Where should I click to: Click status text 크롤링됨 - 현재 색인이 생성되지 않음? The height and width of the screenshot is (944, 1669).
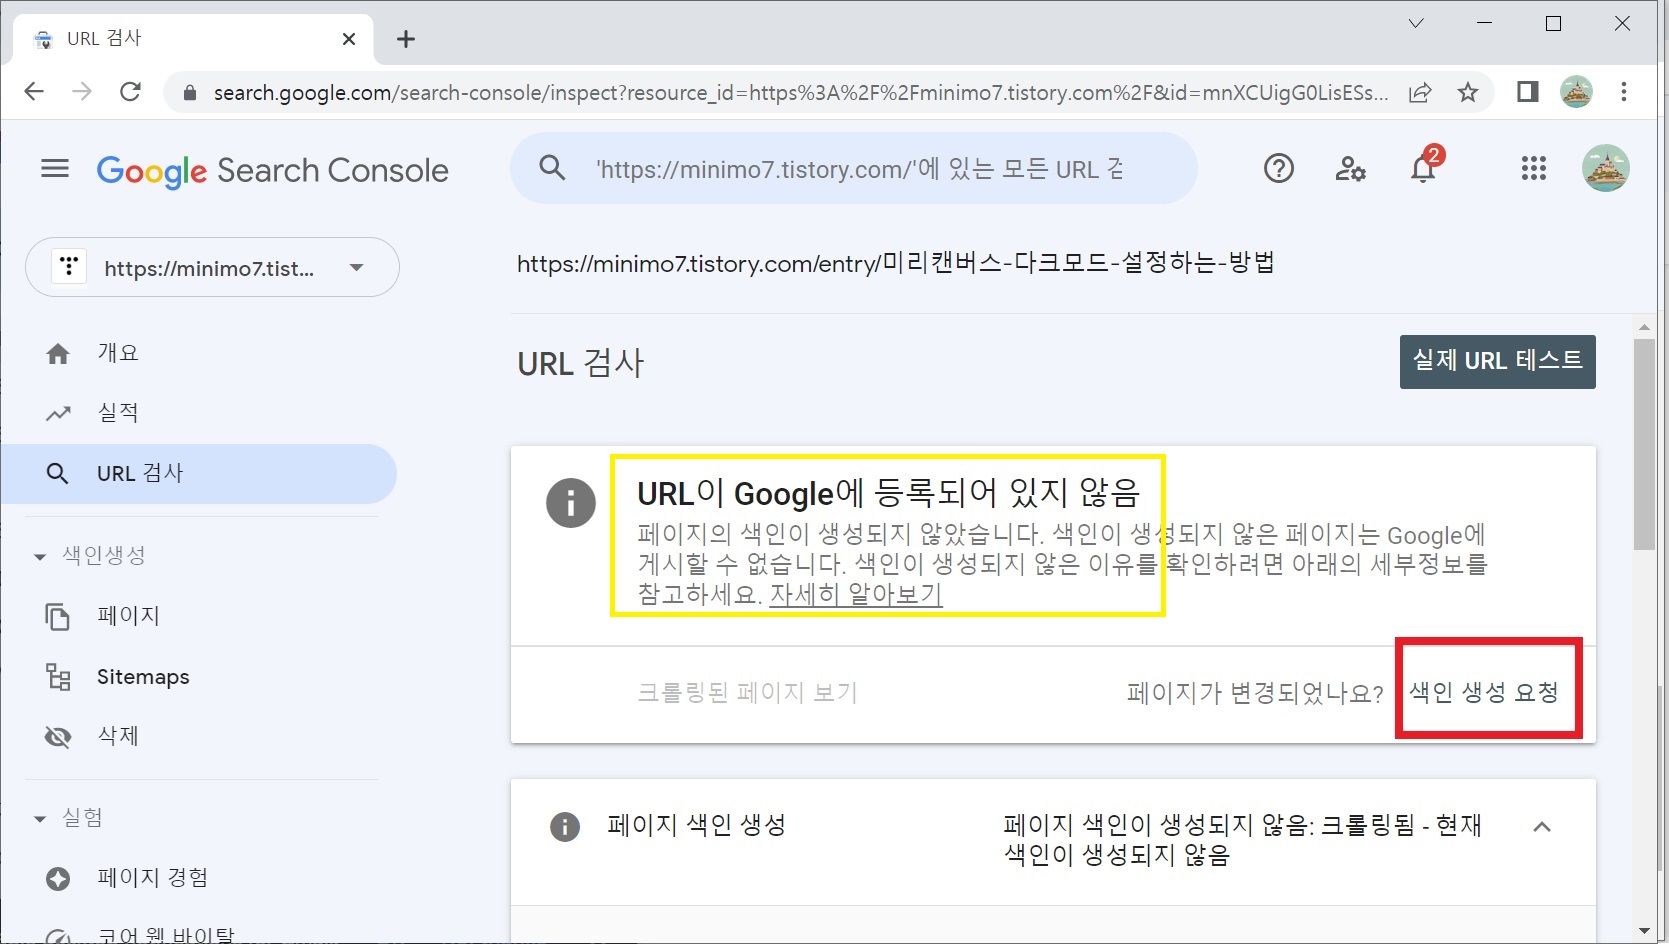(x=1242, y=840)
